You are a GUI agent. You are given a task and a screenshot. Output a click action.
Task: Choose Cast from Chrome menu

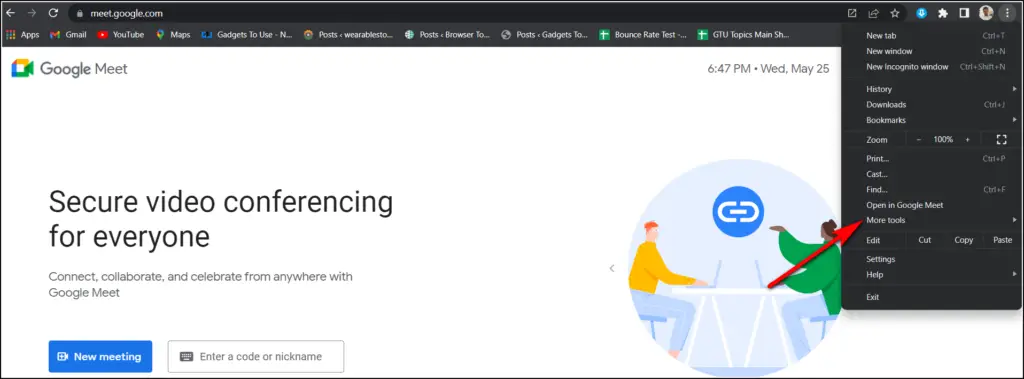point(931,174)
